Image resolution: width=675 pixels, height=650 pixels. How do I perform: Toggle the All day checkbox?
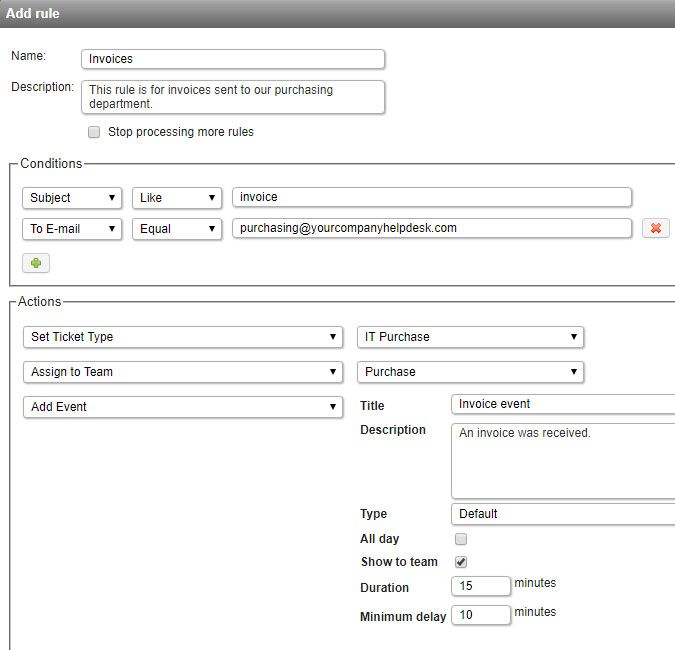pos(461,539)
